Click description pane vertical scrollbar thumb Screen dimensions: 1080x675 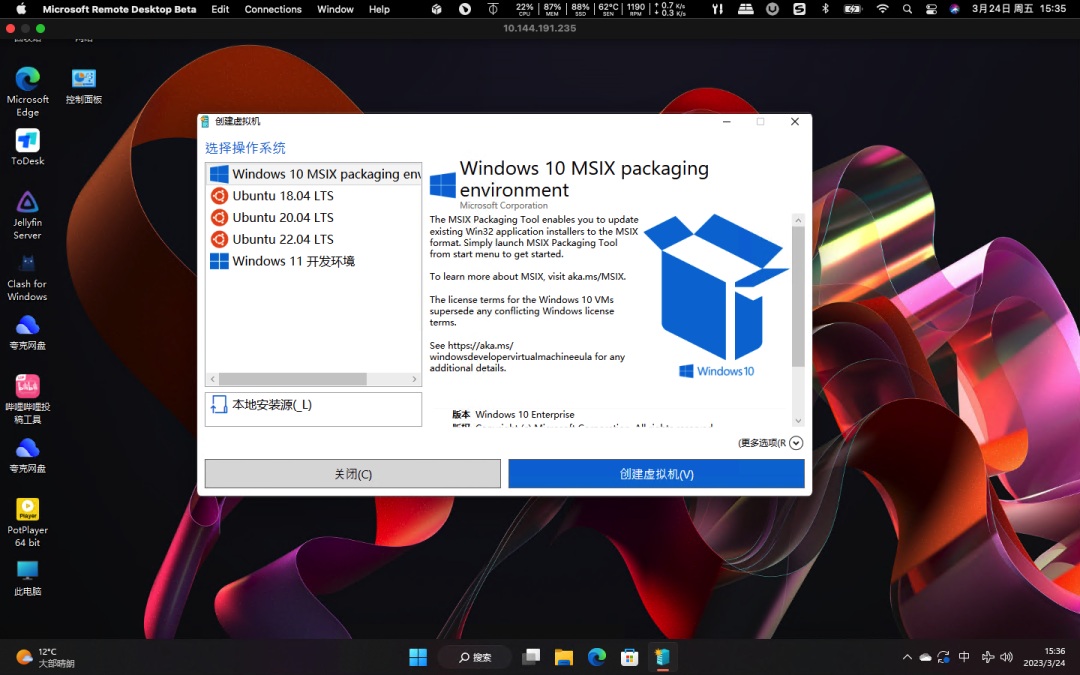coord(798,296)
